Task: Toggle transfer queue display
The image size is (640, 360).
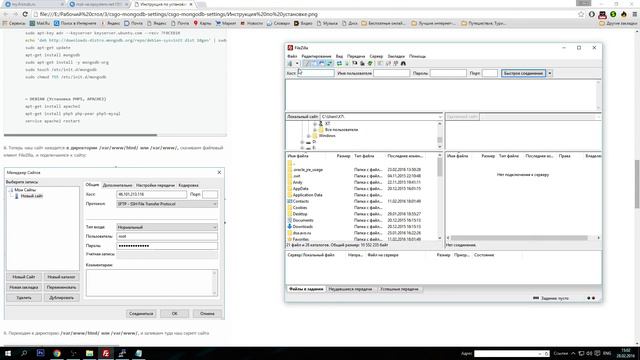Action: click(329, 63)
